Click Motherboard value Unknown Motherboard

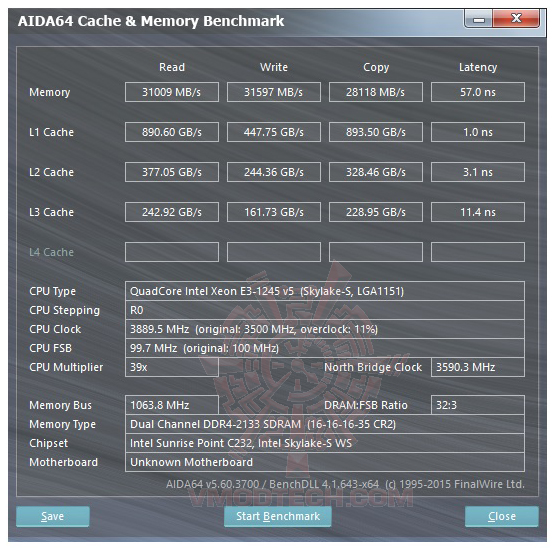pyautogui.click(x=325, y=462)
